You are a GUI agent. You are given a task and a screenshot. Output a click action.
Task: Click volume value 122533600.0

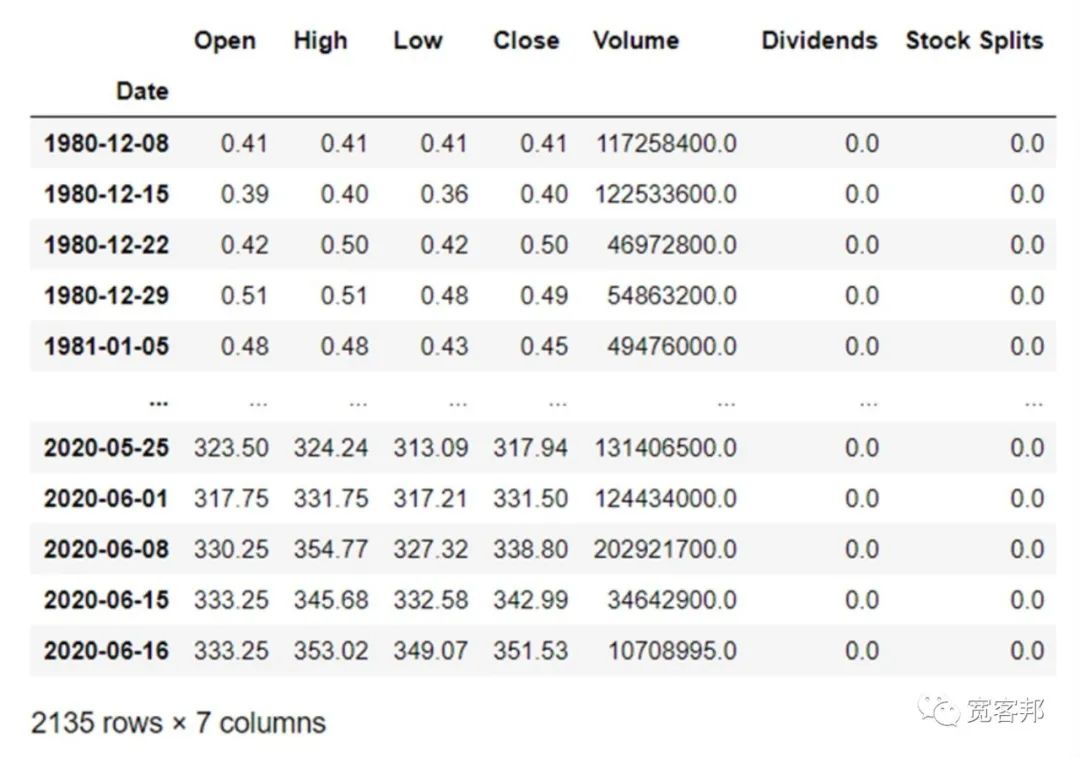666,194
